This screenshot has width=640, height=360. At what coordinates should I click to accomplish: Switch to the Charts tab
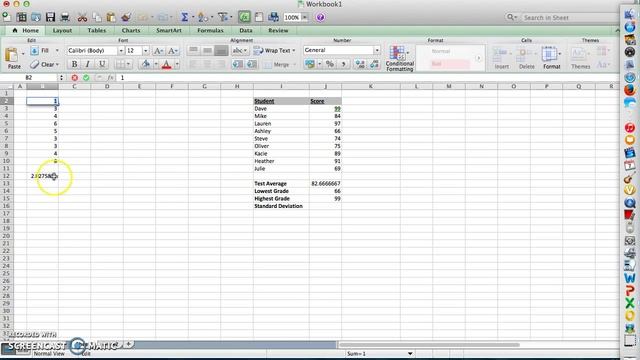(x=131, y=30)
